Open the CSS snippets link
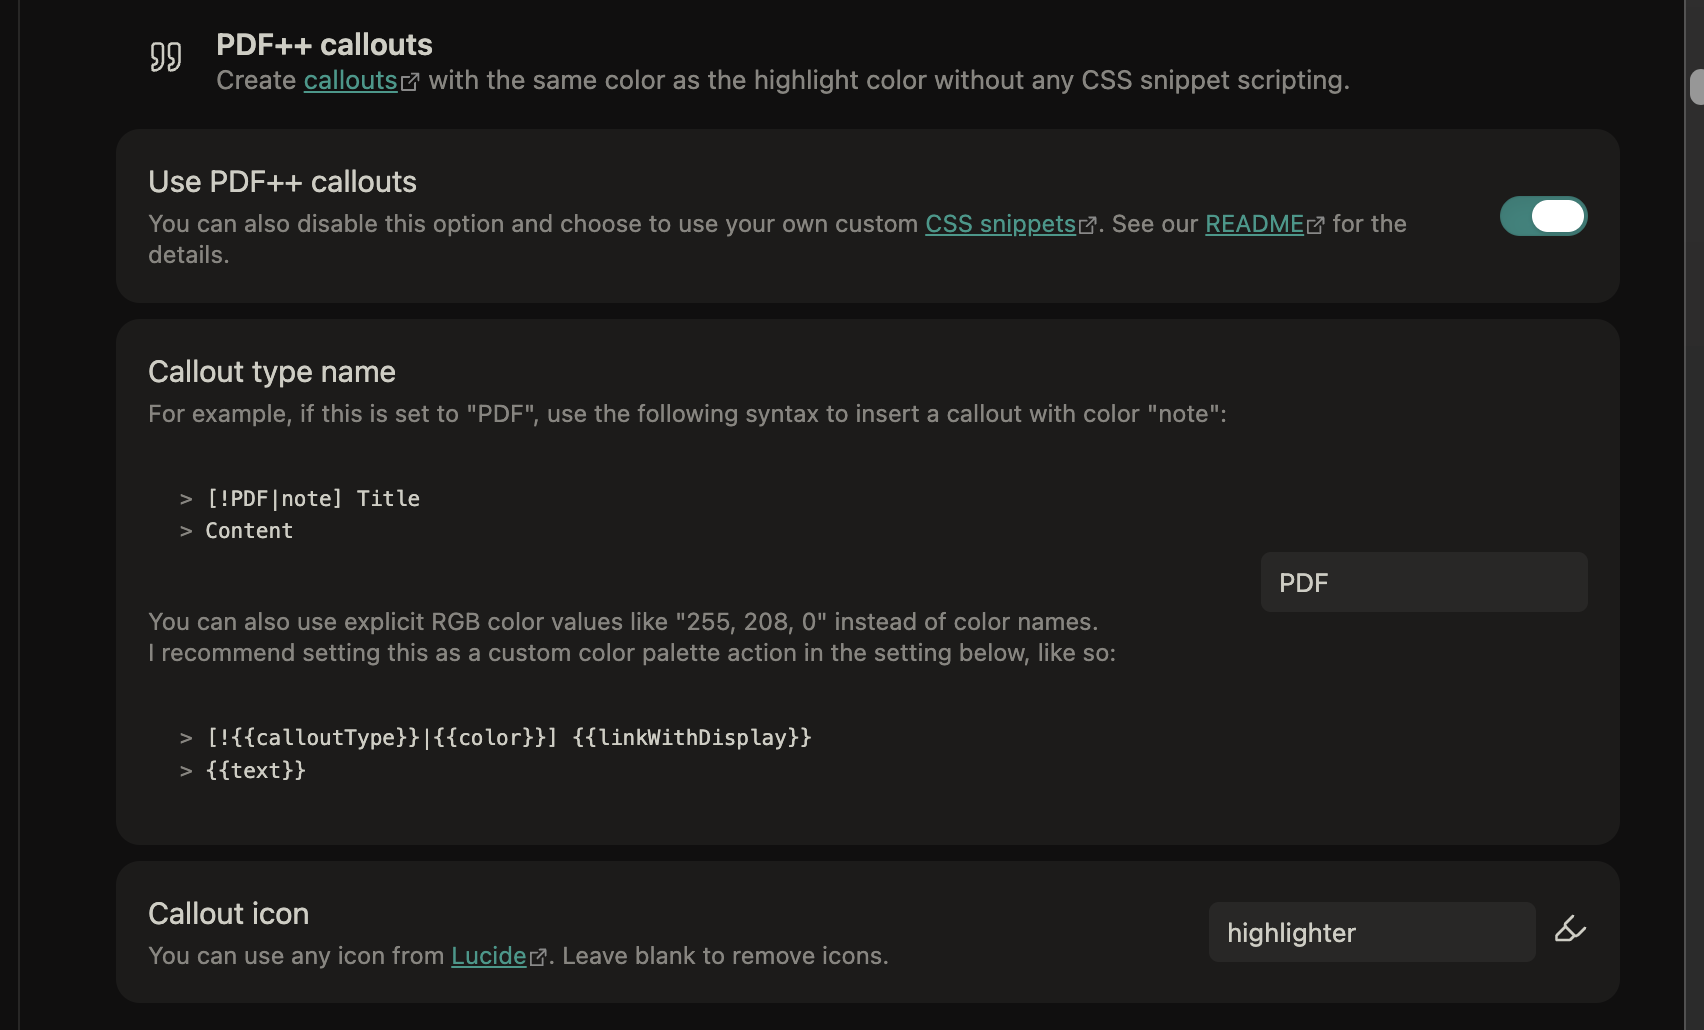This screenshot has height=1030, width=1704. (1000, 224)
